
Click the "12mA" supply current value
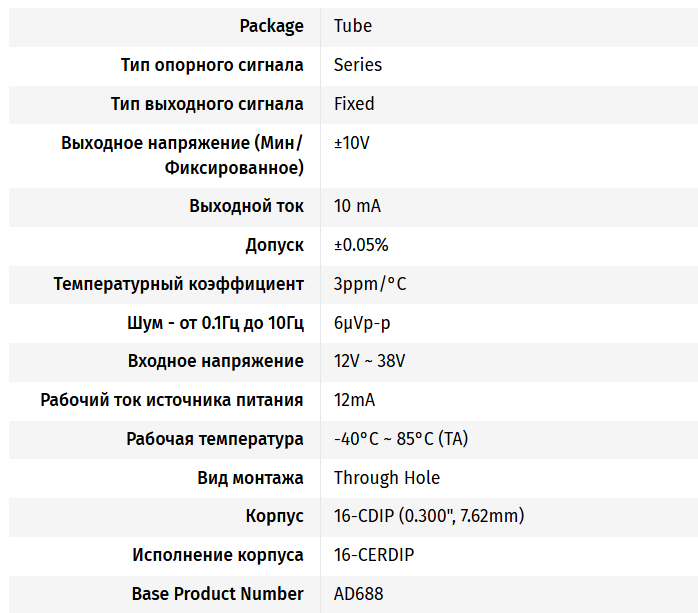coord(354,400)
